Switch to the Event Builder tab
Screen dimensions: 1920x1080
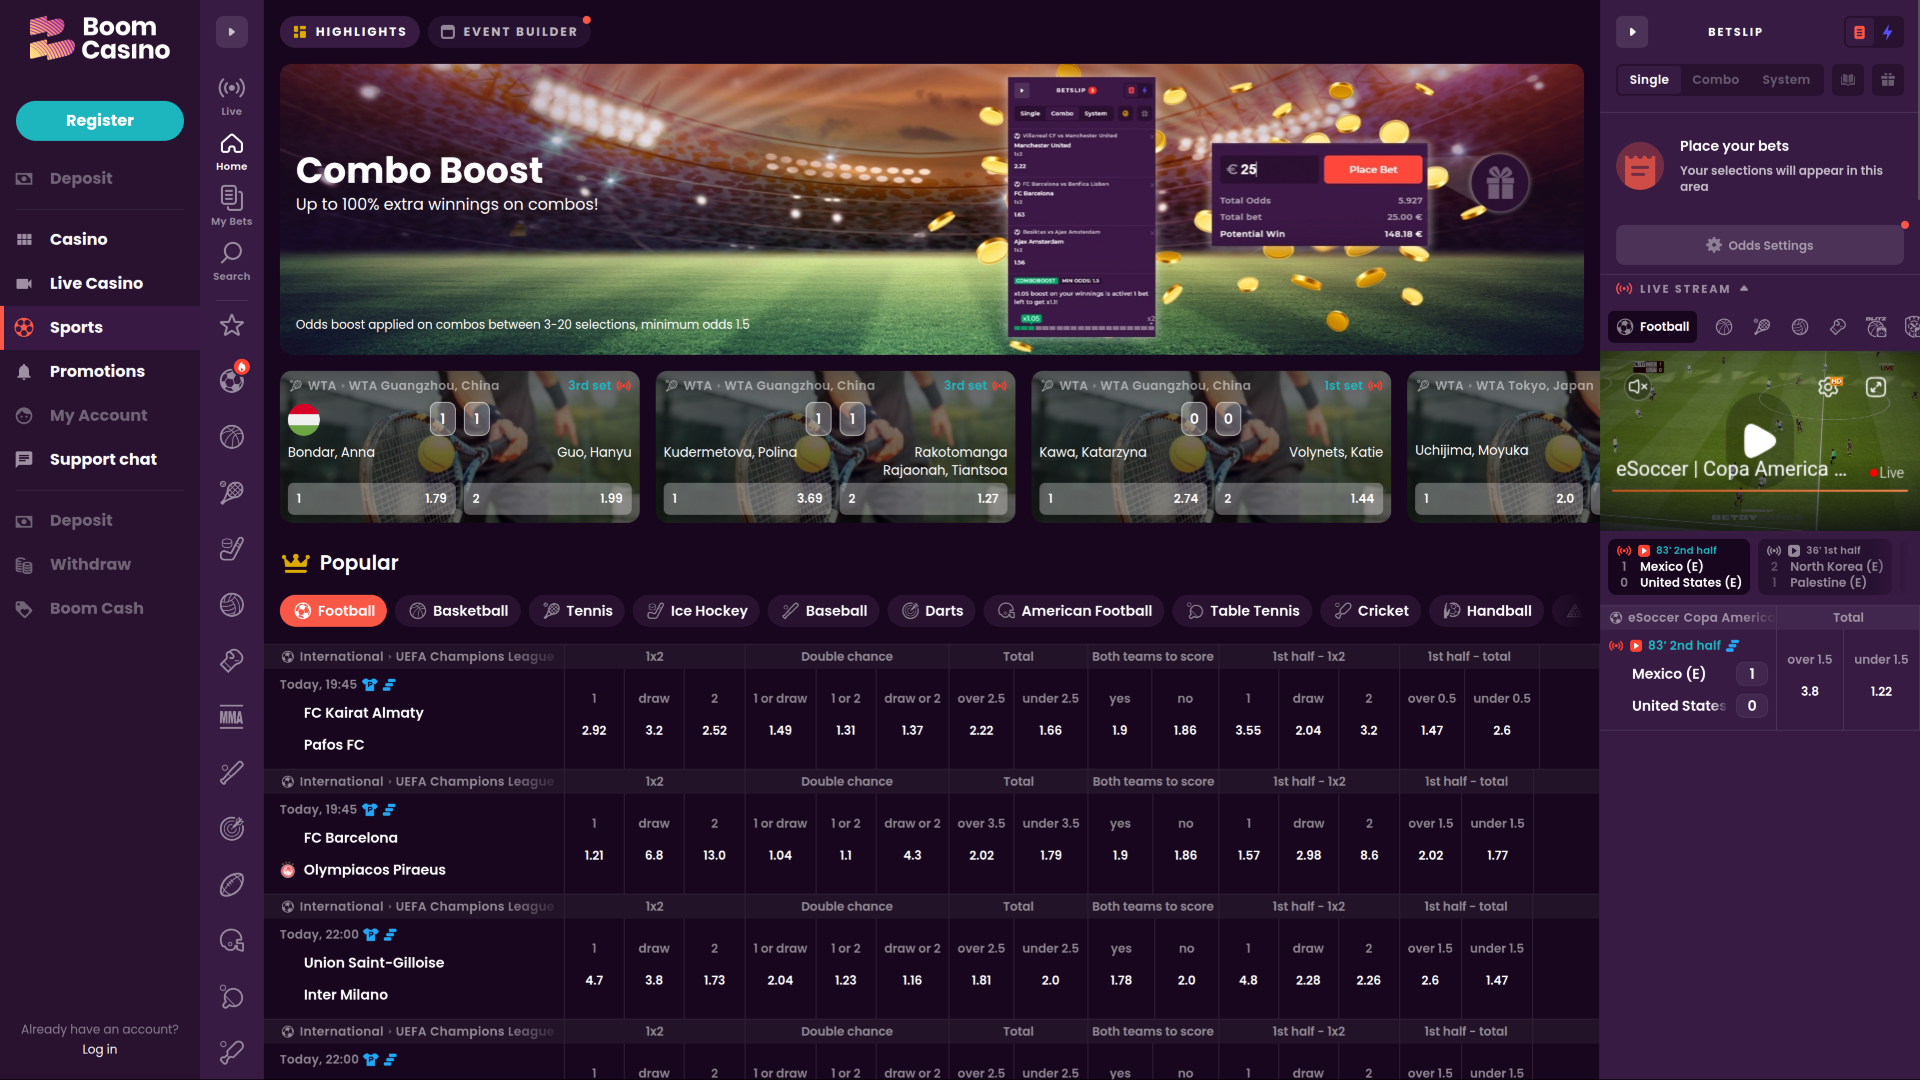click(x=510, y=31)
